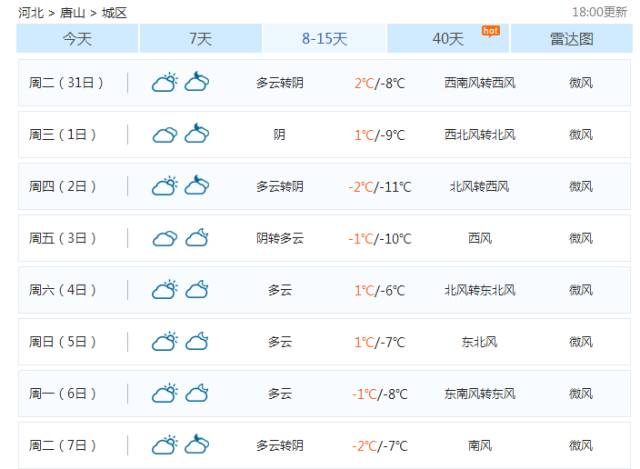640x469 pixels.
Task: Switch to the 今天 tab
Action: coord(77,39)
